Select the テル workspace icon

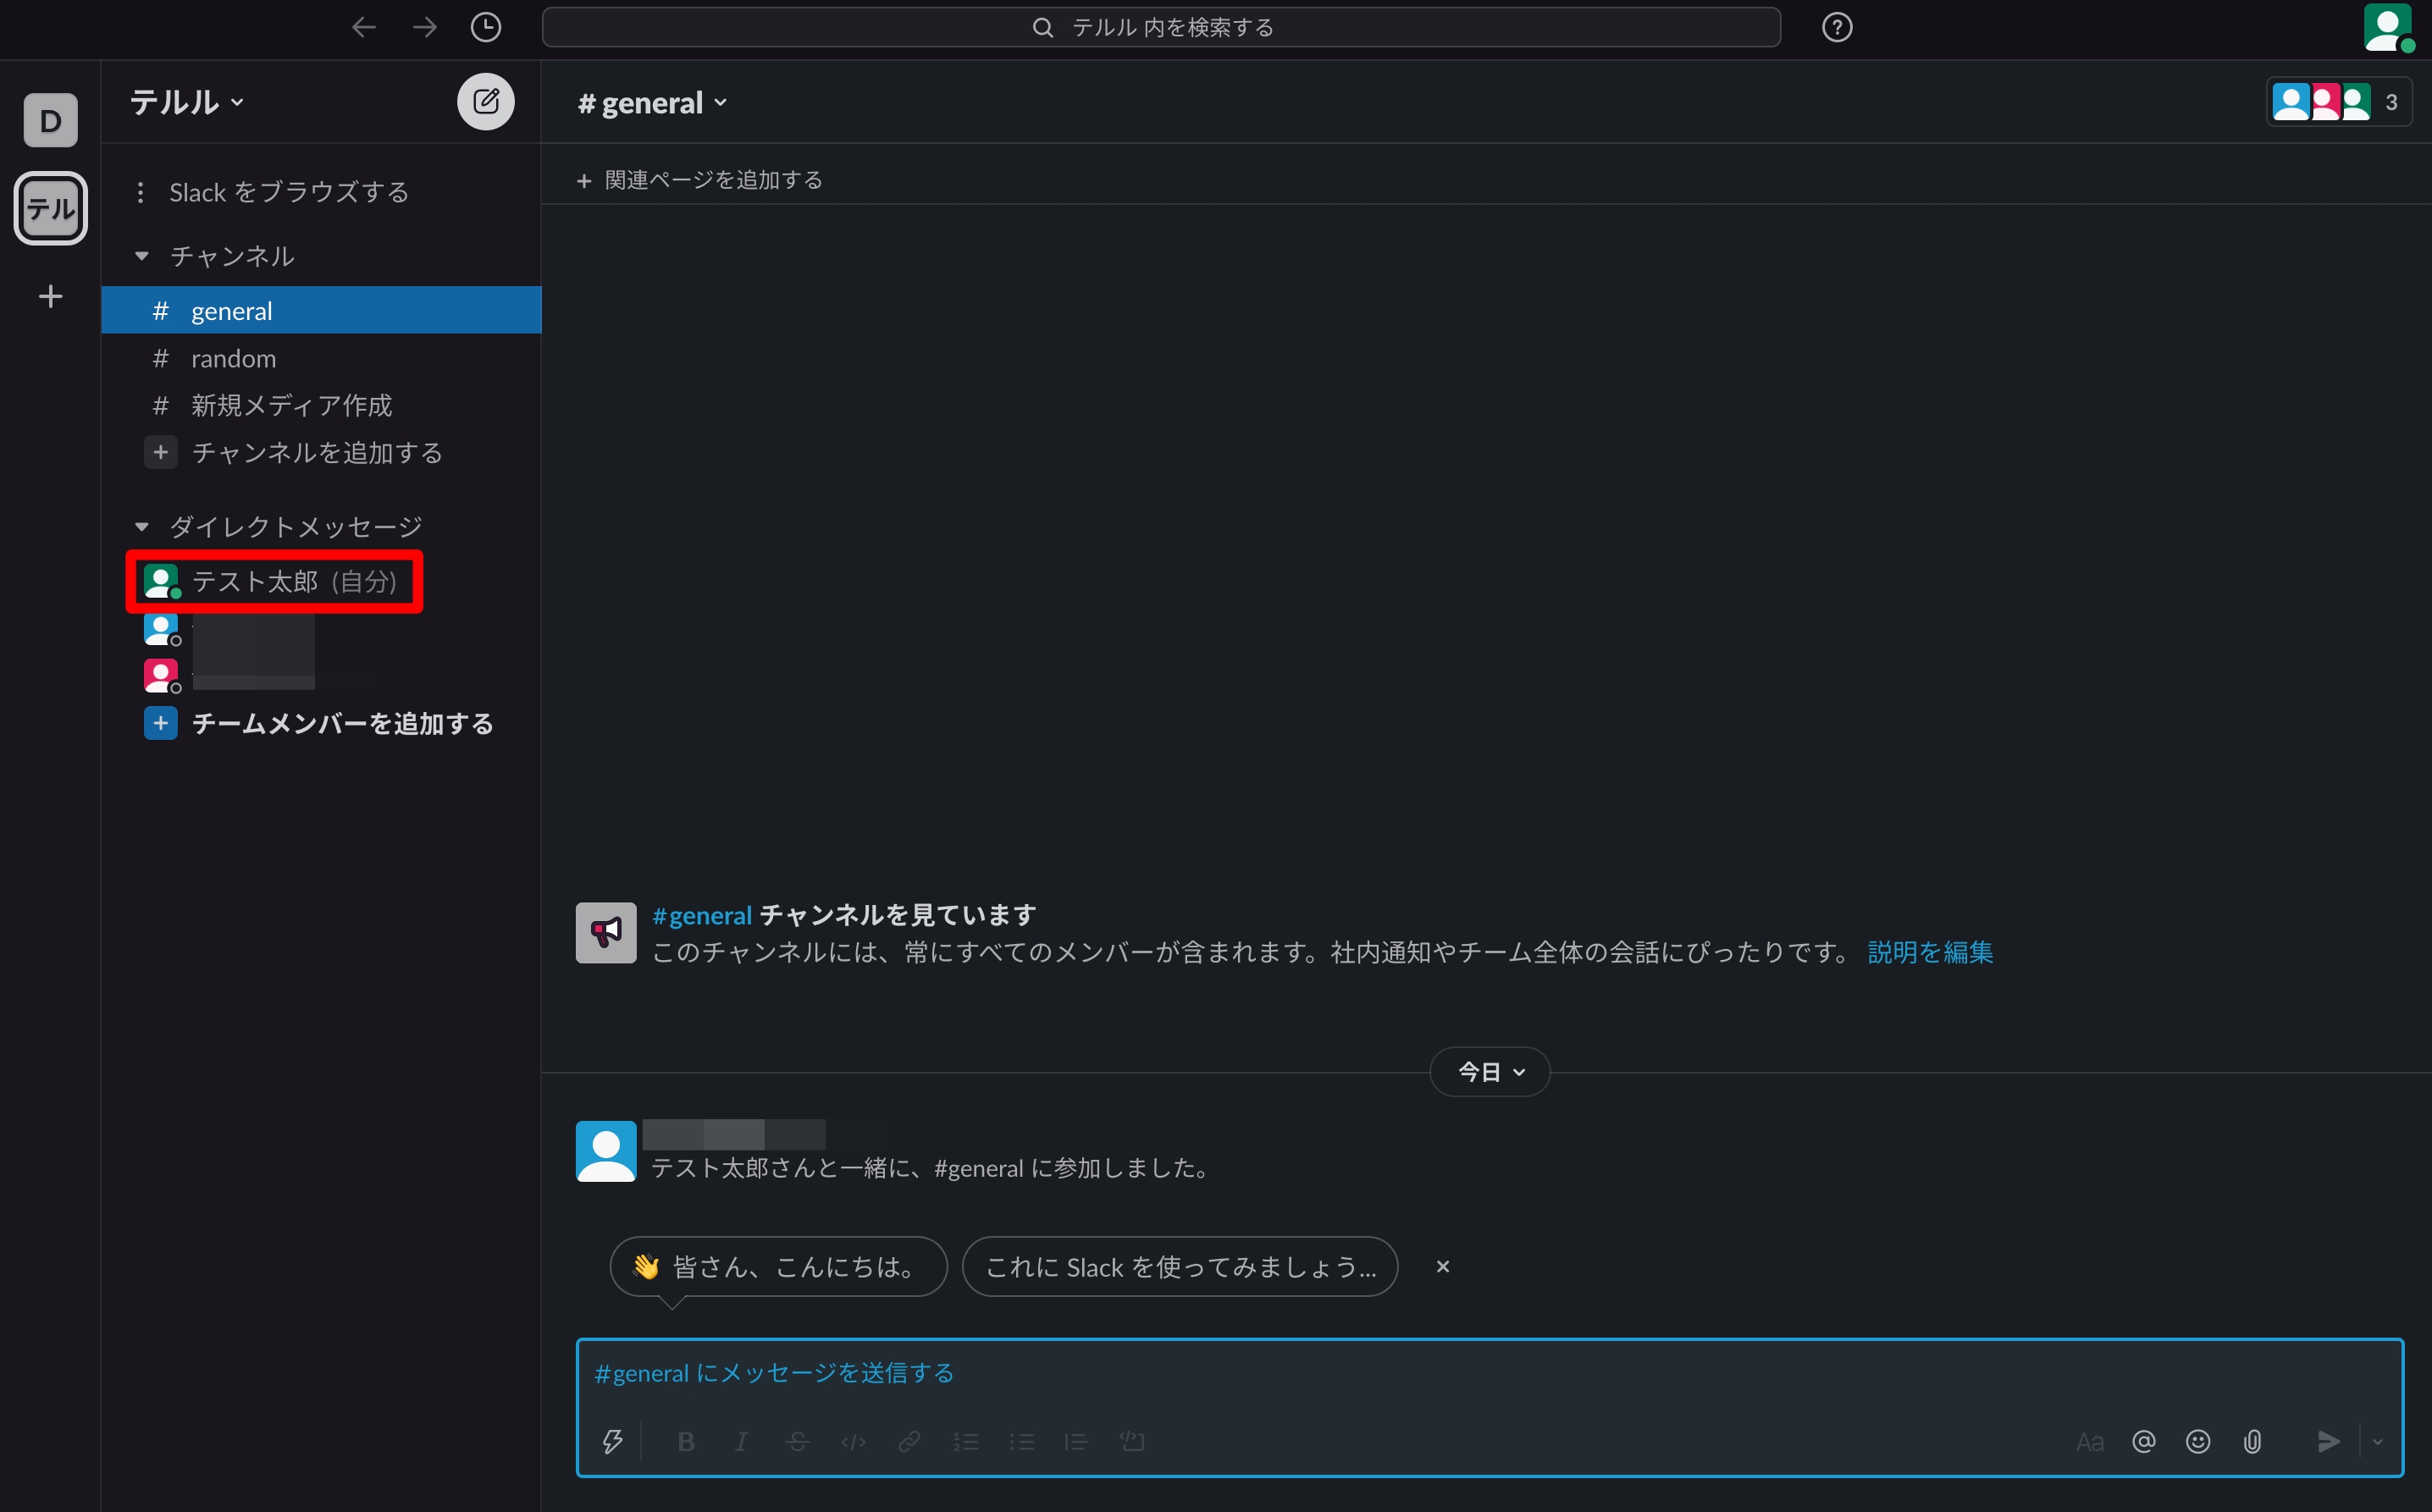[51, 208]
